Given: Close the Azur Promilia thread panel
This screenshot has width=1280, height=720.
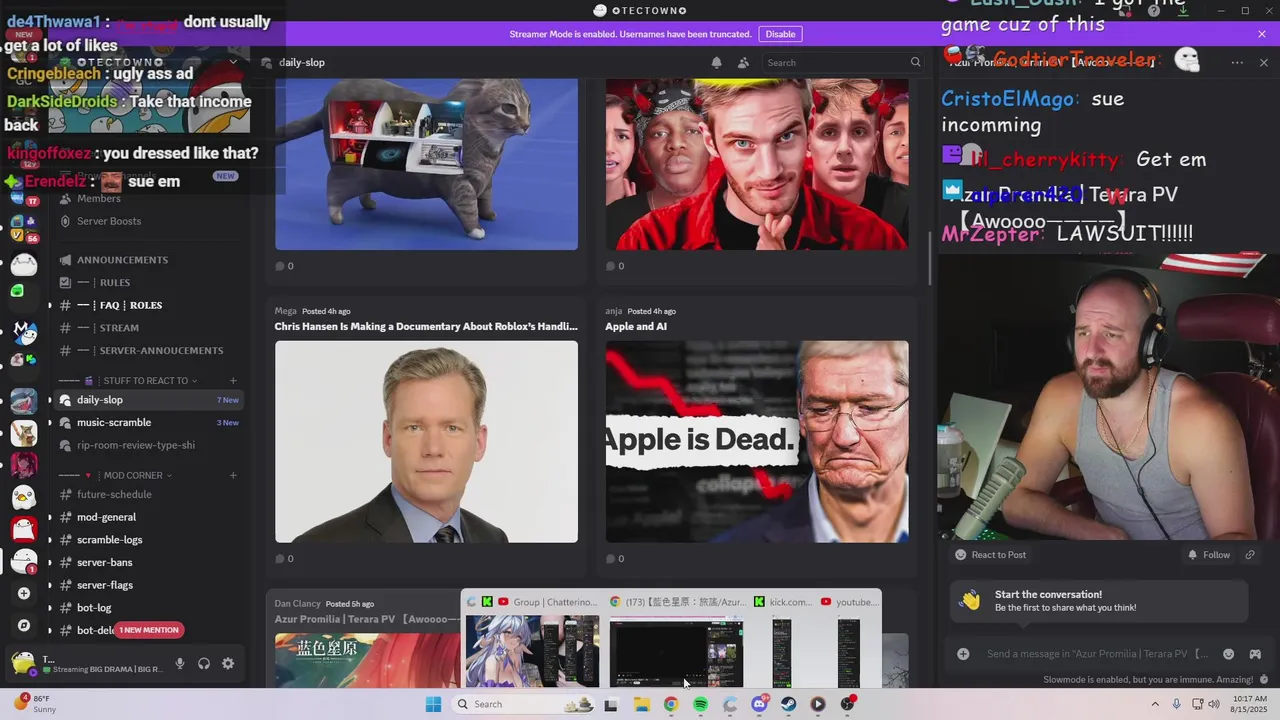Looking at the screenshot, I should coord(1264,62).
